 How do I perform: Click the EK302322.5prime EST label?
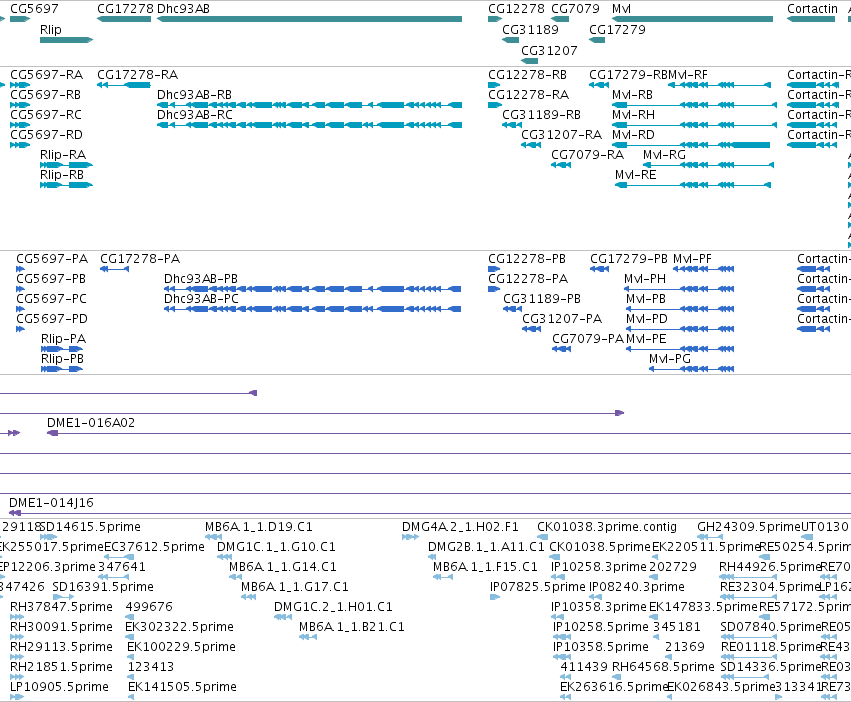click(x=180, y=627)
